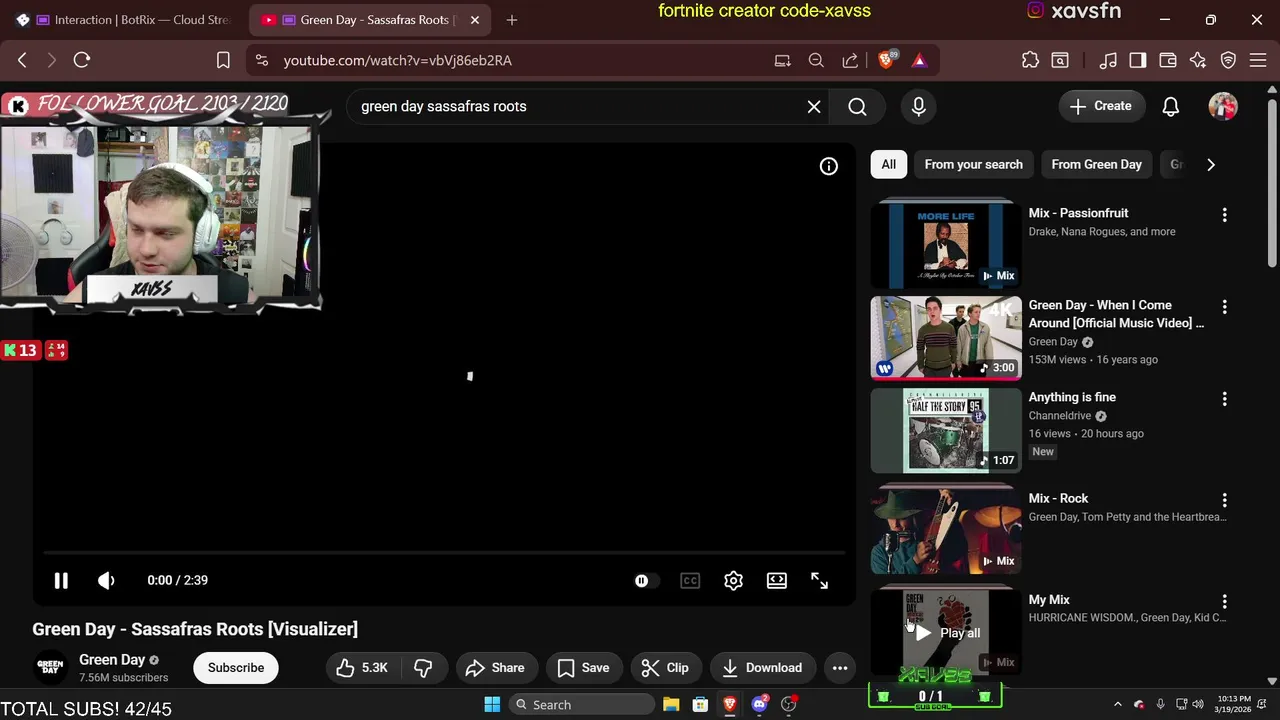The height and width of the screenshot is (720, 1280).
Task: Click the video progress bar
Action: (443, 552)
